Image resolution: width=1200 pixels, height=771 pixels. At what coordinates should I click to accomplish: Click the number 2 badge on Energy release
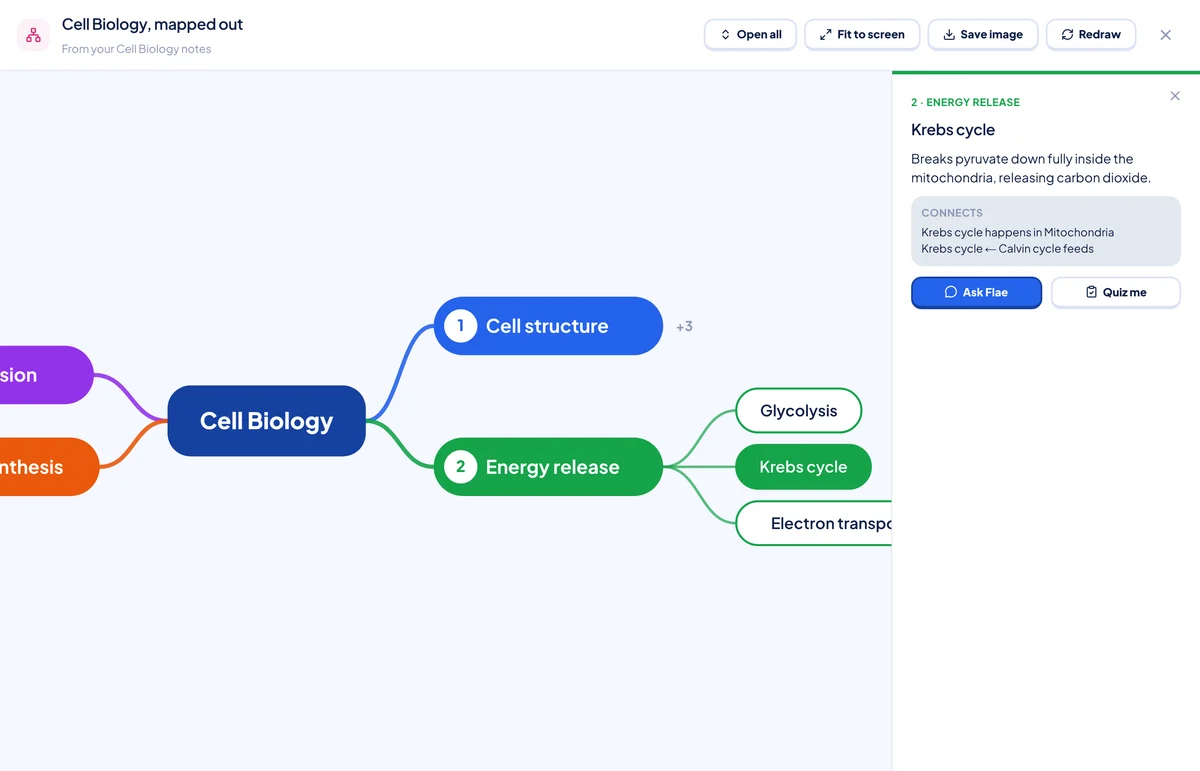coord(460,467)
